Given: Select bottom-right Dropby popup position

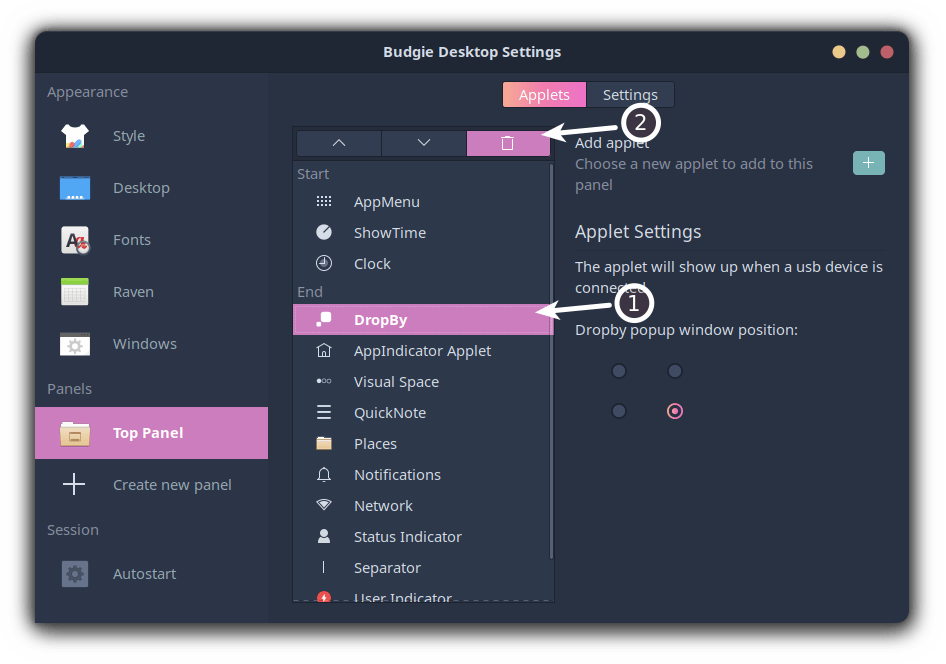Looking at the screenshot, I should (x=675, y=411).
